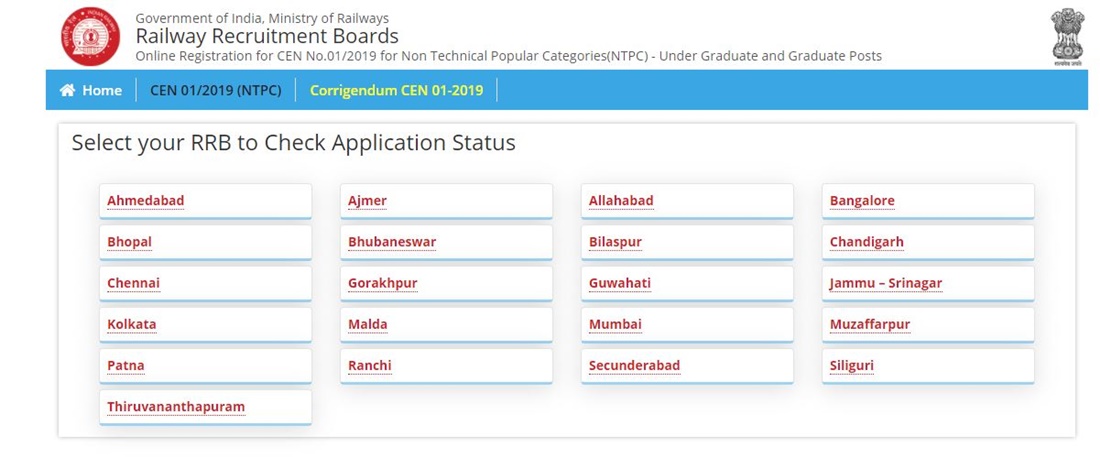
Task: Choose Allahabad from the RRB list
Action: coord(621,201)
